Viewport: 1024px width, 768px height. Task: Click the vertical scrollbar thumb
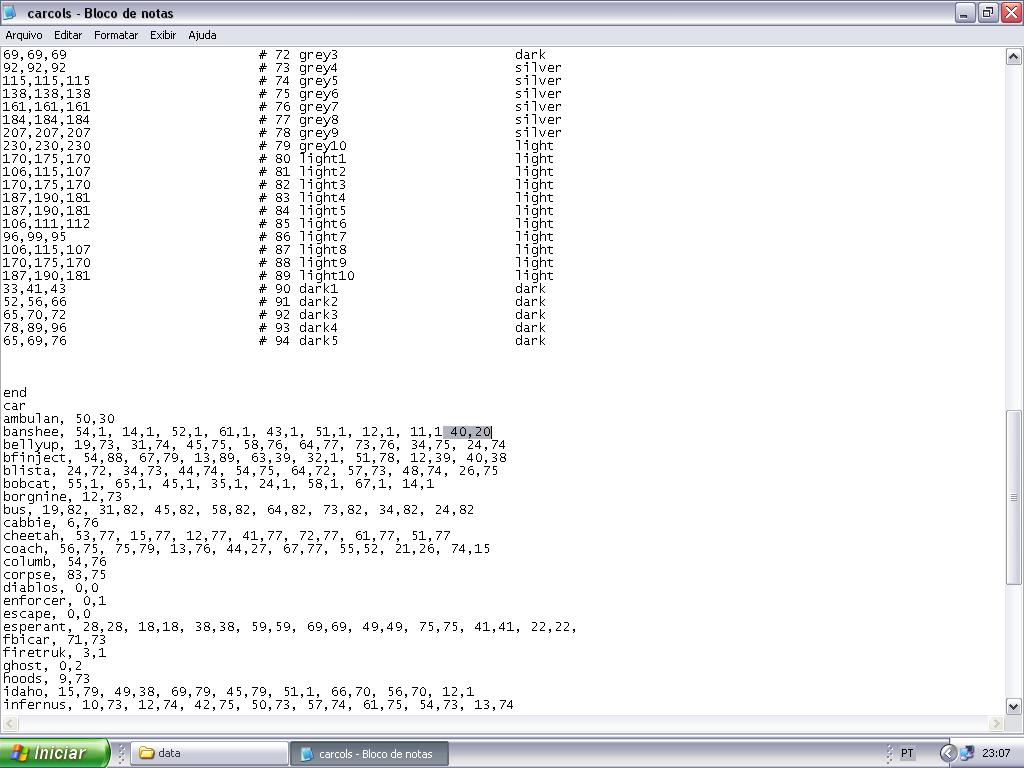click(x=1013, y=497)
